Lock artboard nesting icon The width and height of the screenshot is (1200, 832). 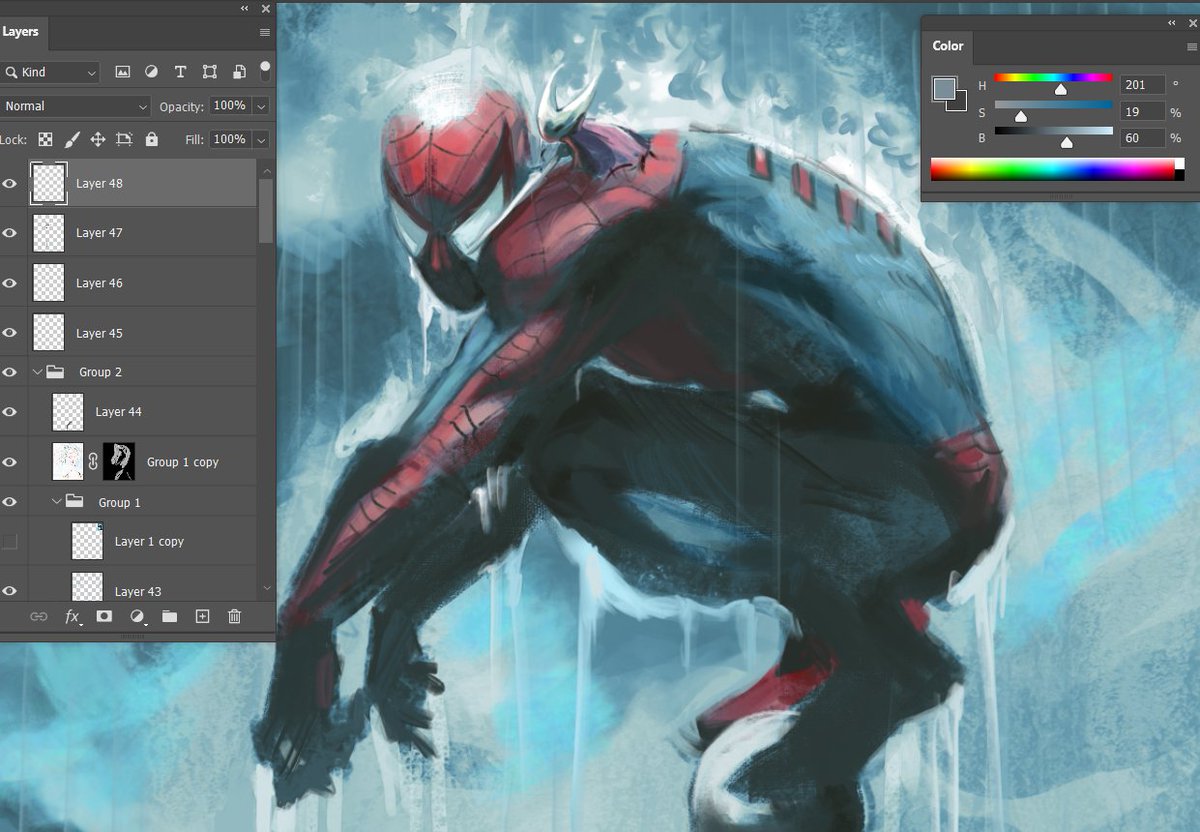(x=124, y=139)
